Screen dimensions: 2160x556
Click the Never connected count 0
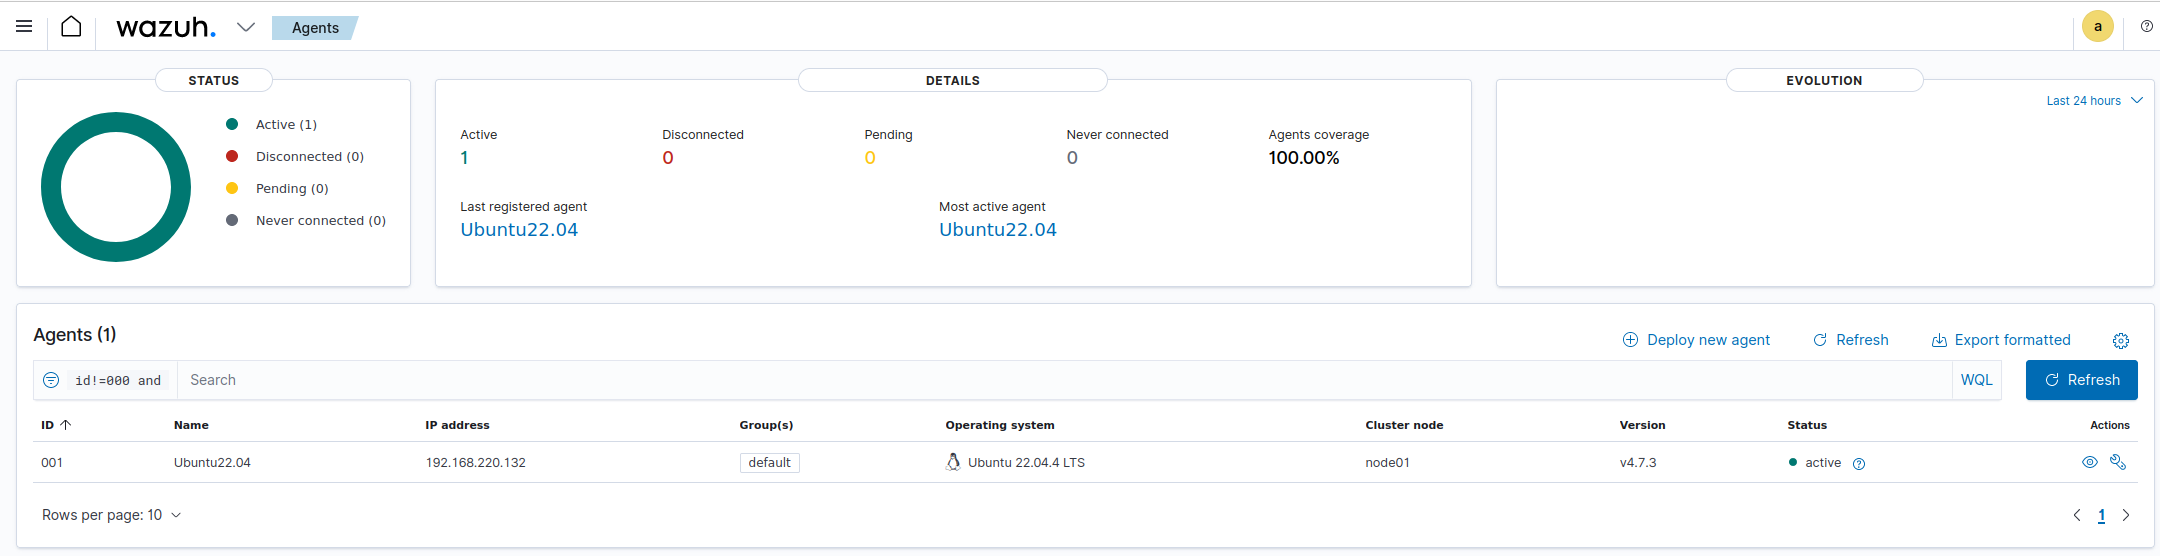pos(1072,158)
